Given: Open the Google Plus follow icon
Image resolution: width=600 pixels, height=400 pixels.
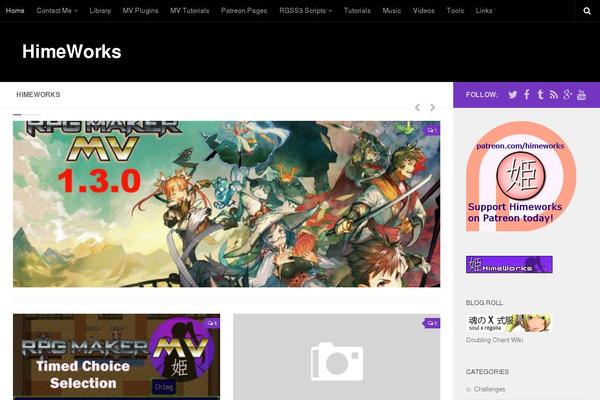Looking at the screenshot, I should click(x=567, y=95).
